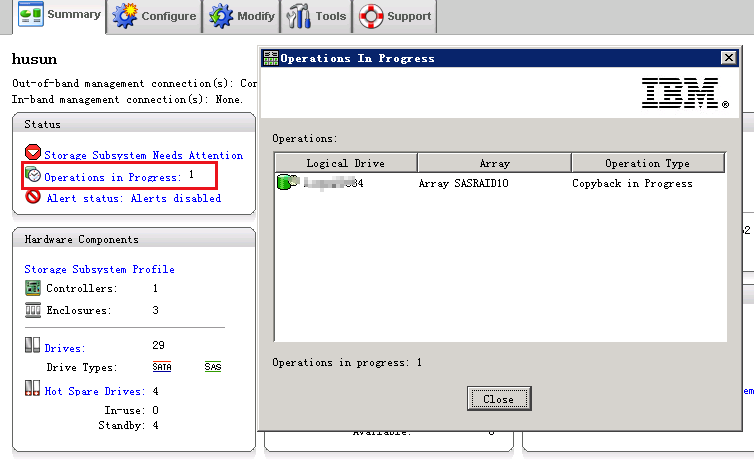Click the 'In-use:' label
Viewport: 754px width, 464px height.
tap(125, 410)
